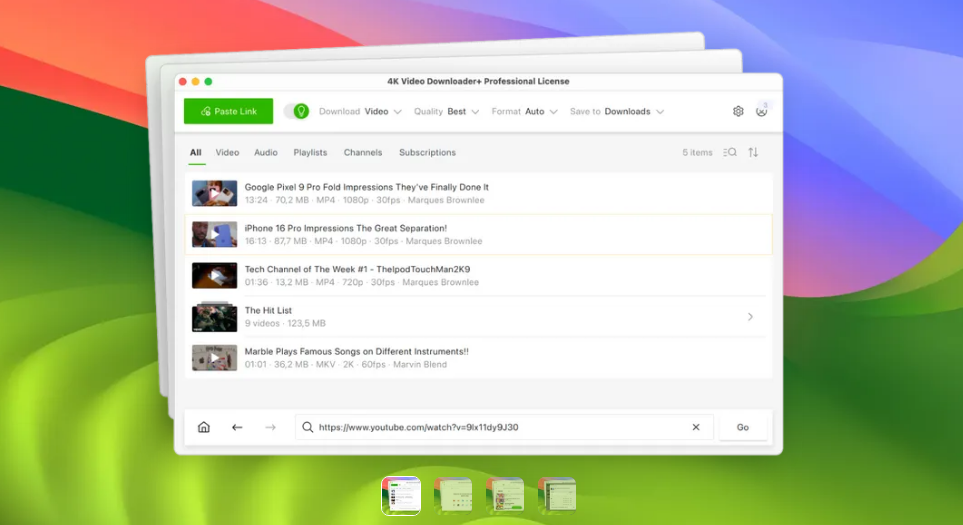The image size is (963, 525).
Task: Select the third screenshot thumbnail below window
Action: click(x=505, y=495)
